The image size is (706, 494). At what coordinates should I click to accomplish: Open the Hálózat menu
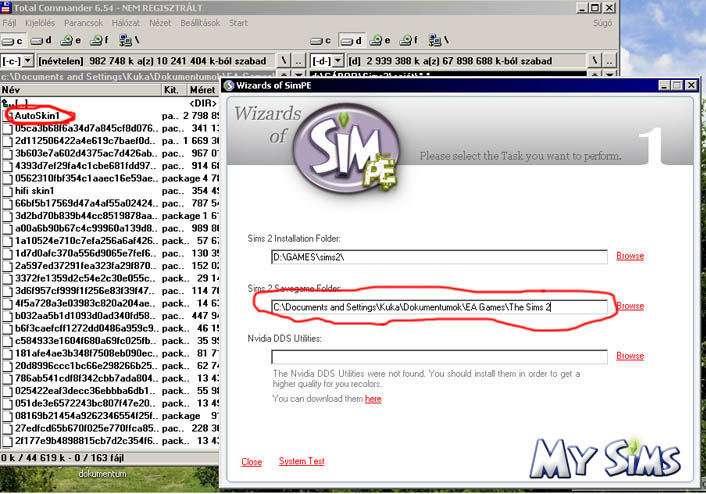click(126, 23)
